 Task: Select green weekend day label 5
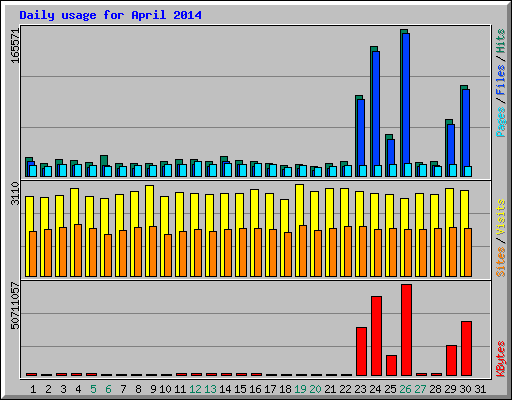click(93, 389)
